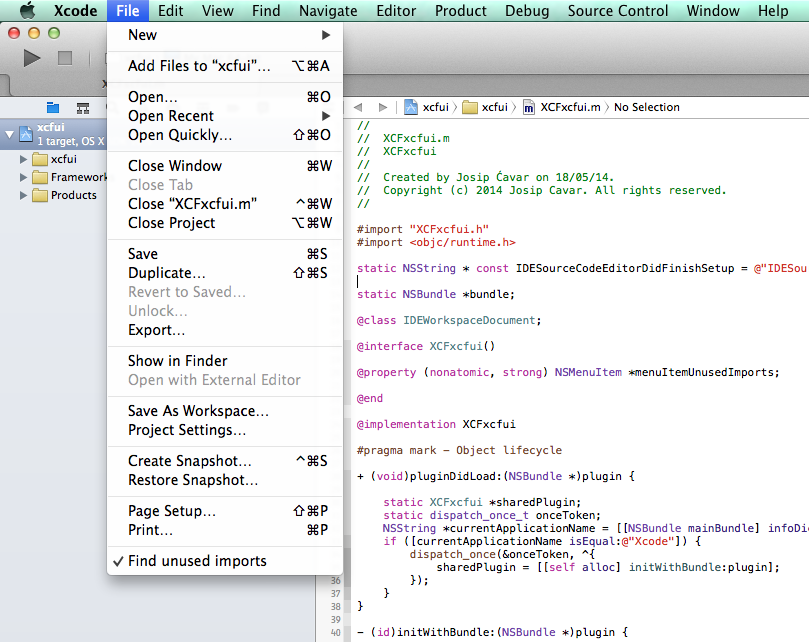Open the Edit menu
This screenshot has height=642, width=809.
[170, 10]
